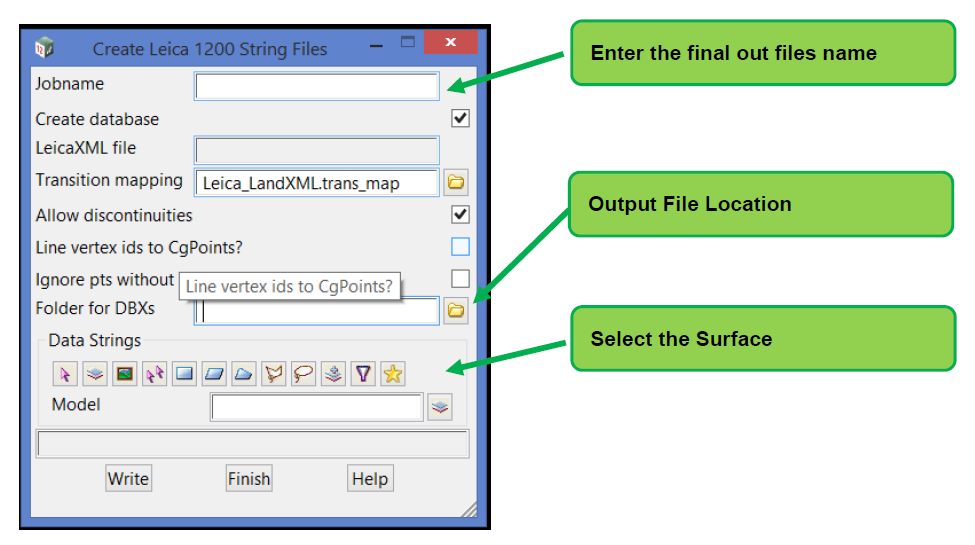Click the 'Create database' label

97,119
